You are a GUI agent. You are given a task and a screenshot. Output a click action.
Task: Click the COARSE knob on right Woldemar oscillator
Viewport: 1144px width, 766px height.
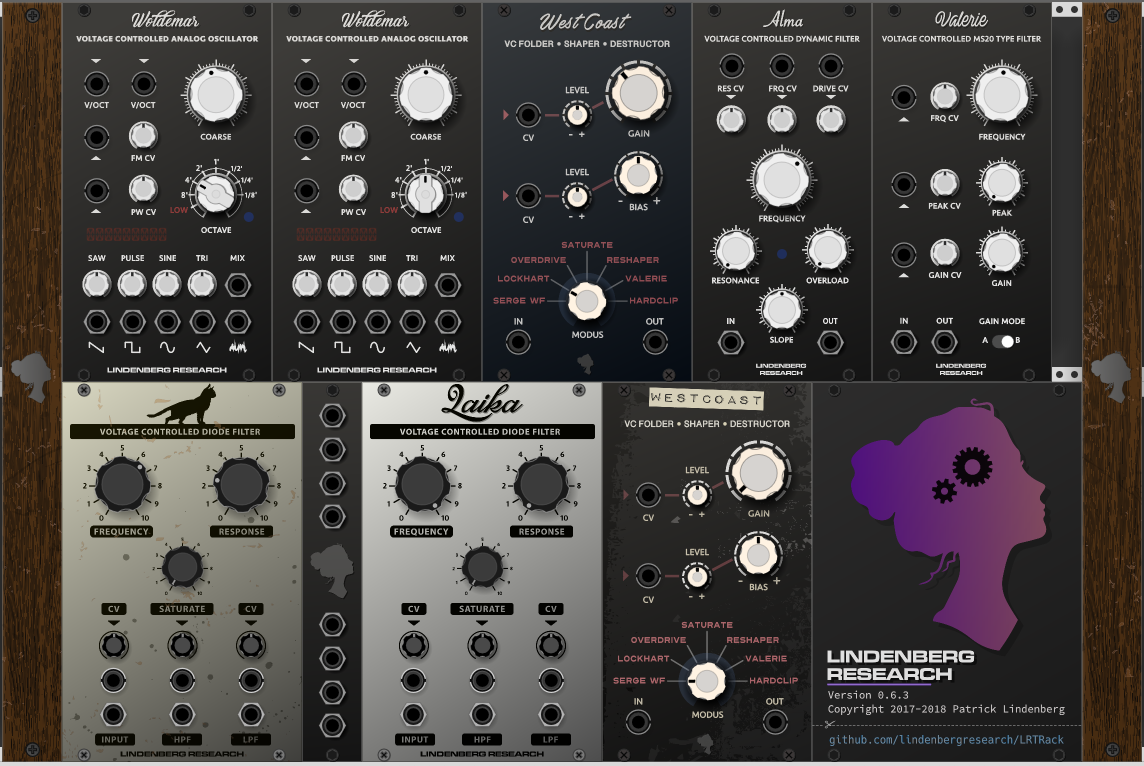point(426,96)
